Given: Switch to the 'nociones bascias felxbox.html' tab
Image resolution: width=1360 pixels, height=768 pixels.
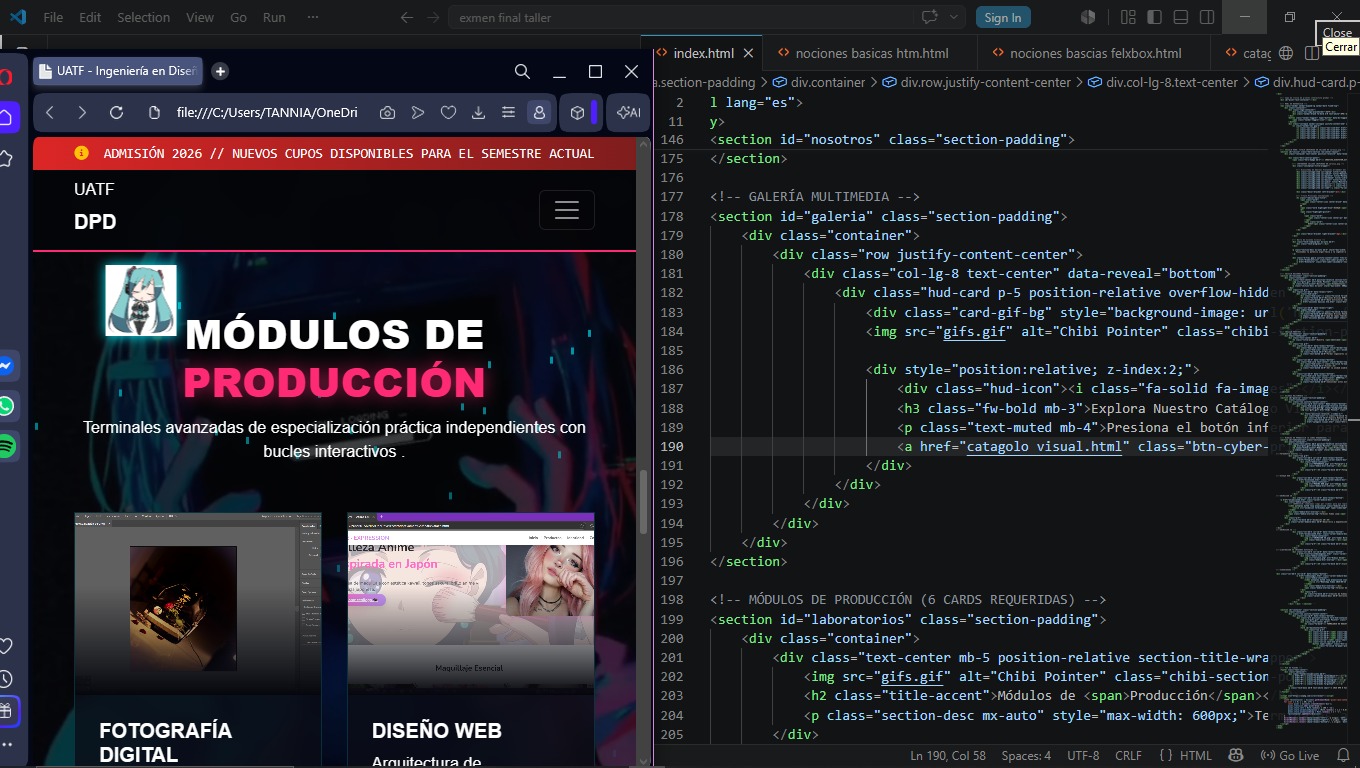Looking at the screenshot, I should tap(1095, 53).
